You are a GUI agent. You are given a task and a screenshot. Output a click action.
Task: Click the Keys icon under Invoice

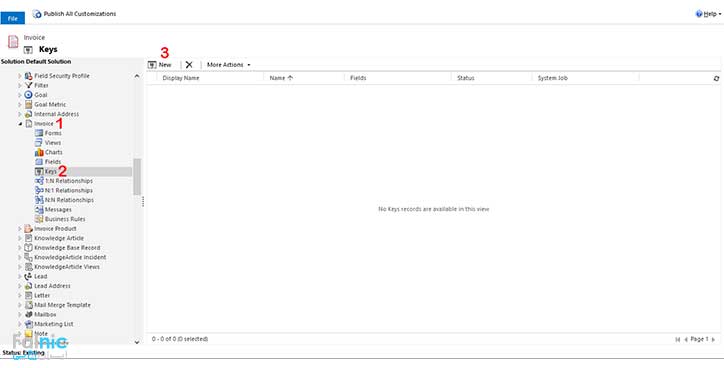pos(39,171)
